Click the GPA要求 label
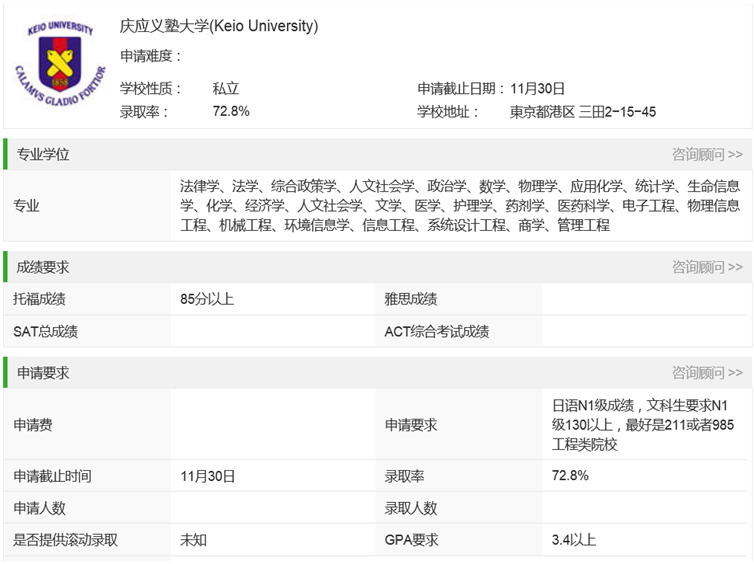Viewport: 754px width, 564px height. tap(411, 540)
